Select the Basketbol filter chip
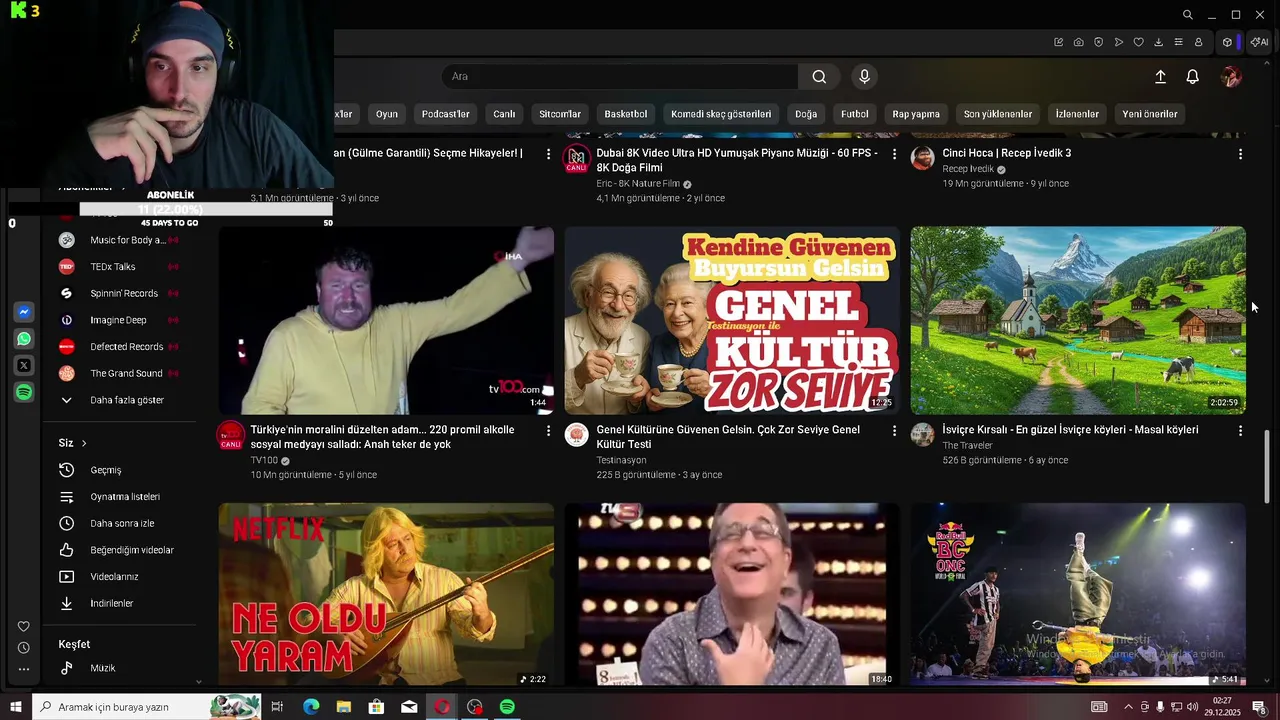Image resolution: width=1280 pixels, height=720 pixels. pos(626,114)
